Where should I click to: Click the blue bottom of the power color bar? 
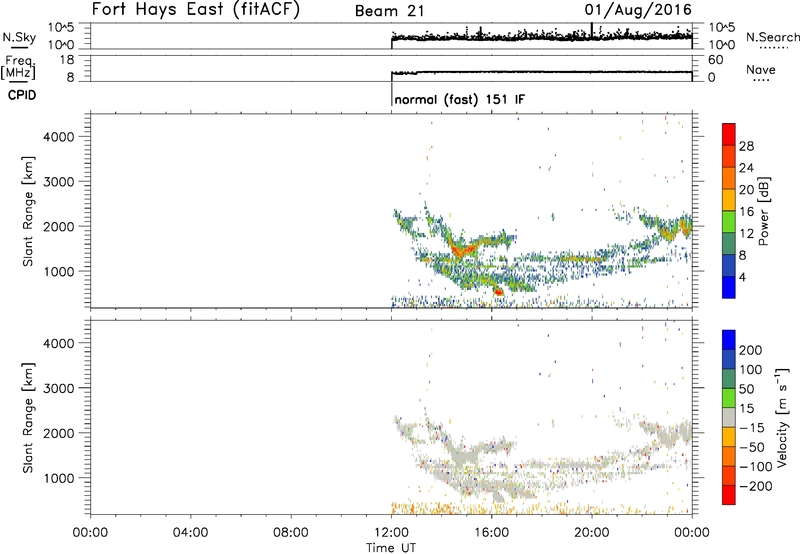pyautogui.click(x=729, y=288)
